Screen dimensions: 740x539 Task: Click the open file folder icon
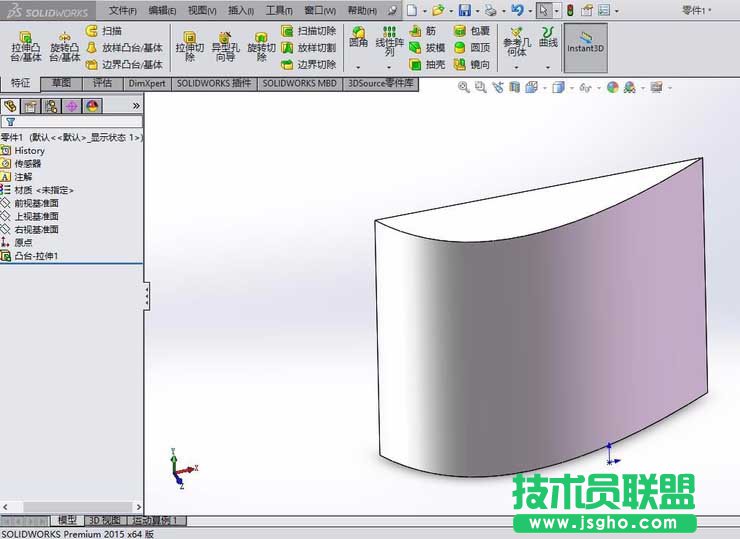[x=438, y=10]
